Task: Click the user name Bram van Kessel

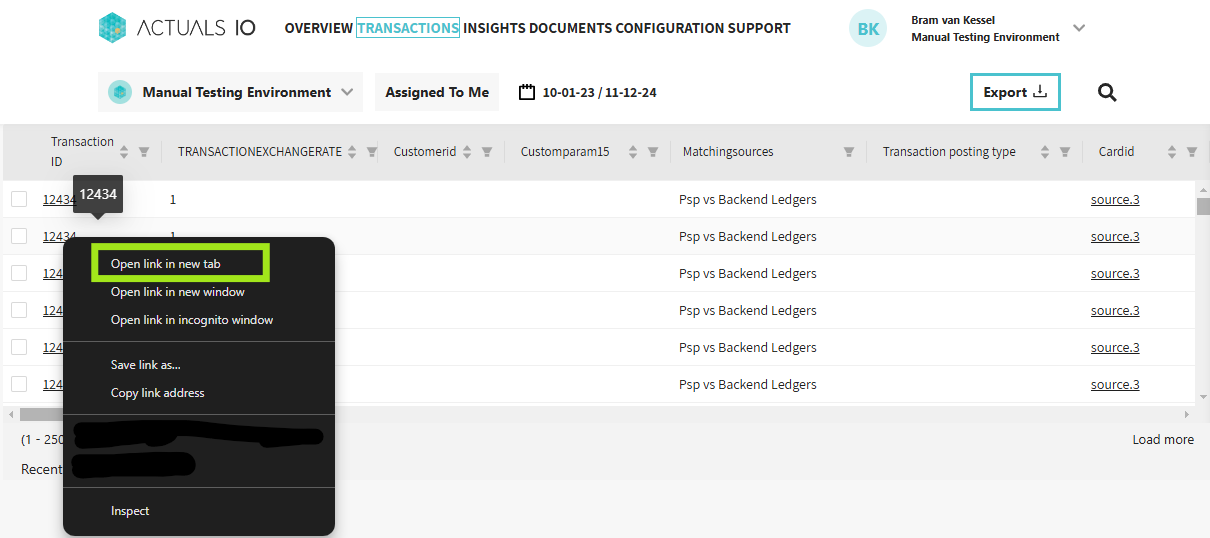Action: point(953,20)
